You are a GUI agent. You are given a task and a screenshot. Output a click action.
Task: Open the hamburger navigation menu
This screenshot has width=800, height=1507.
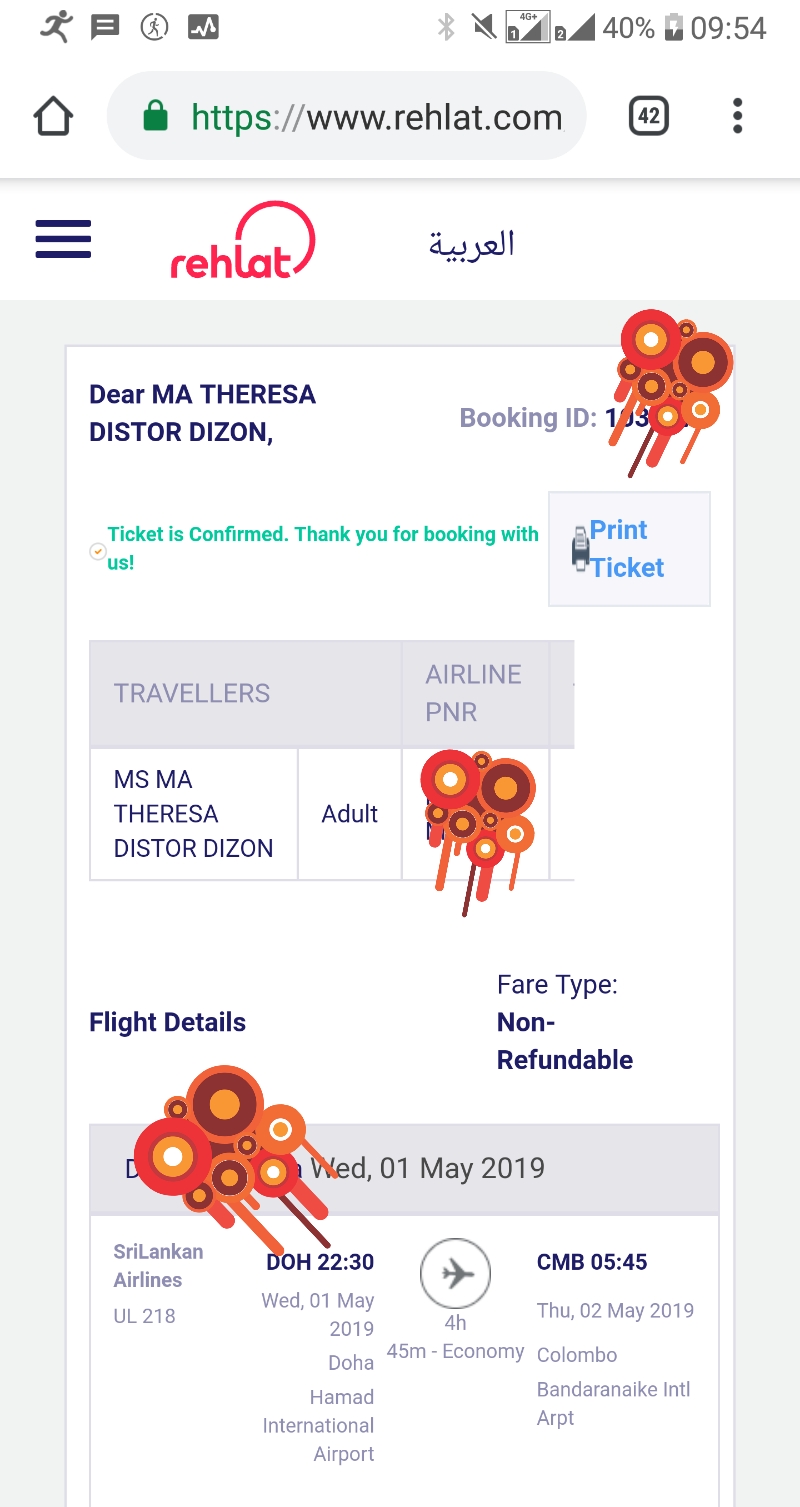pyautogui.click(x=63, y=240)
